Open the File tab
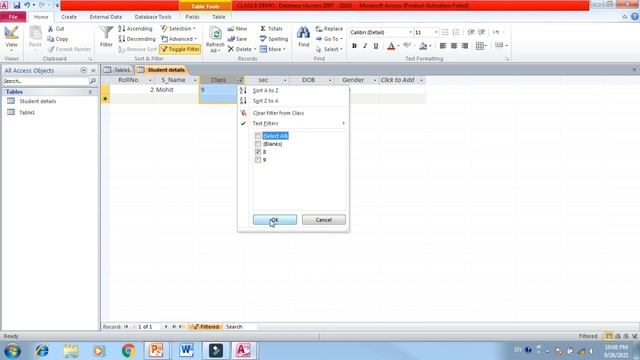 pyautogui.click(x=13, y=17)
